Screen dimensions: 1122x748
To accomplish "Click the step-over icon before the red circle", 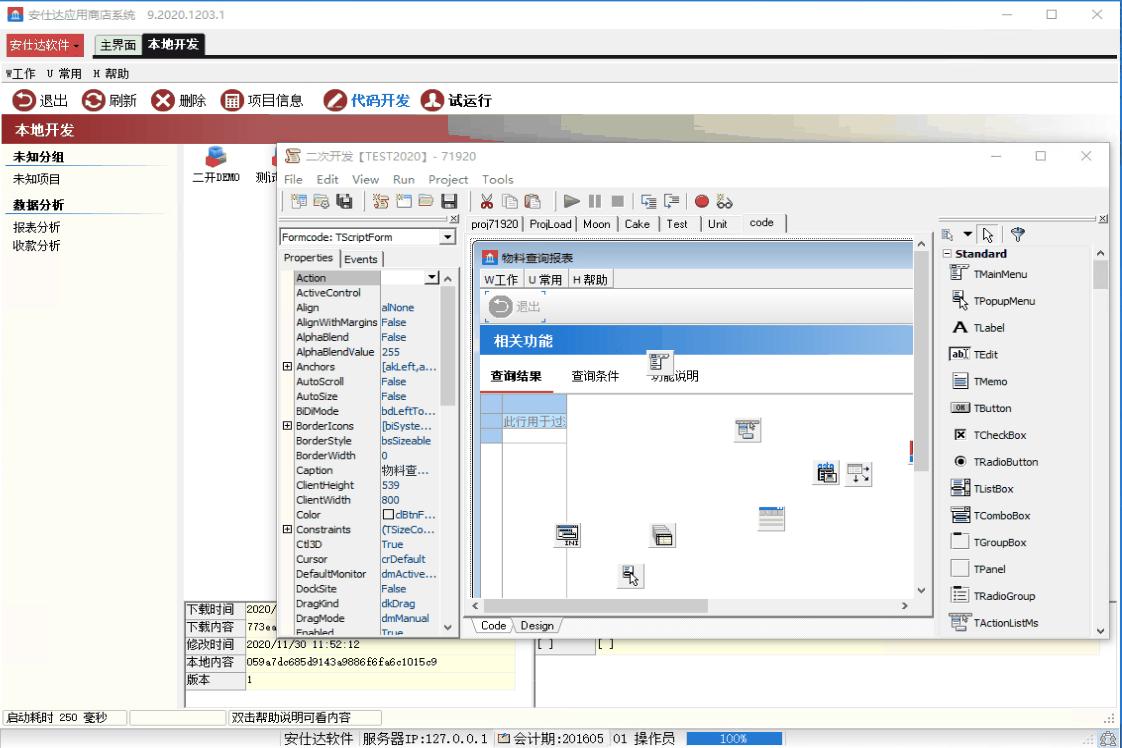I will point(671,201).
